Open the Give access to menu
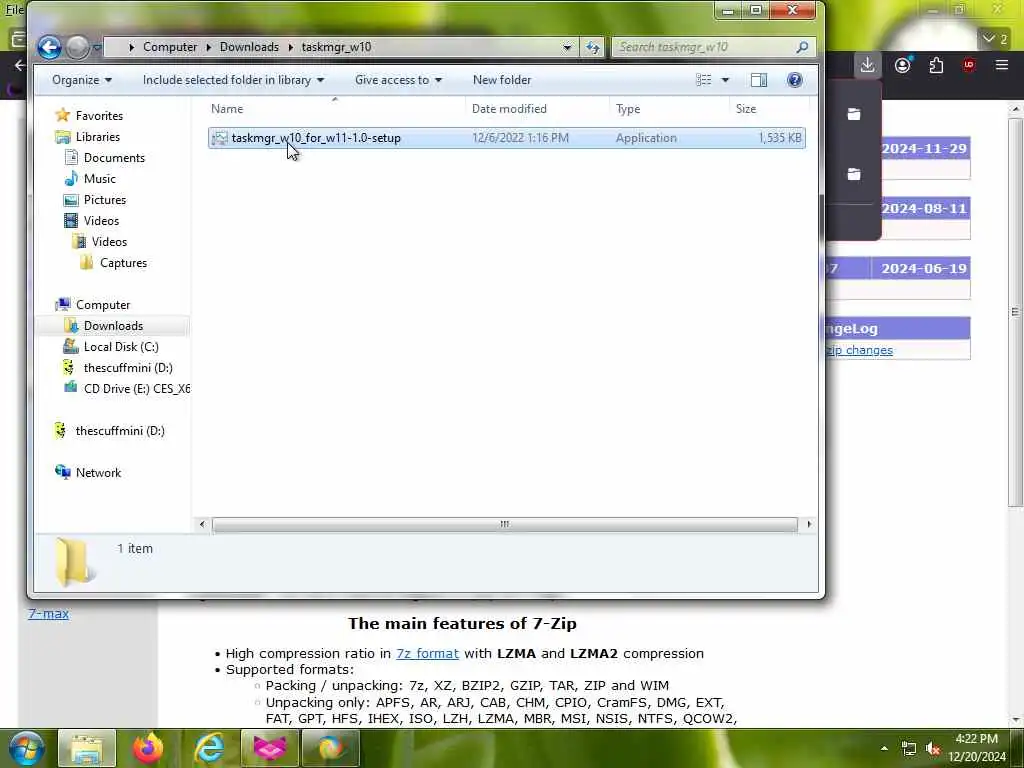 coord(398,80)
